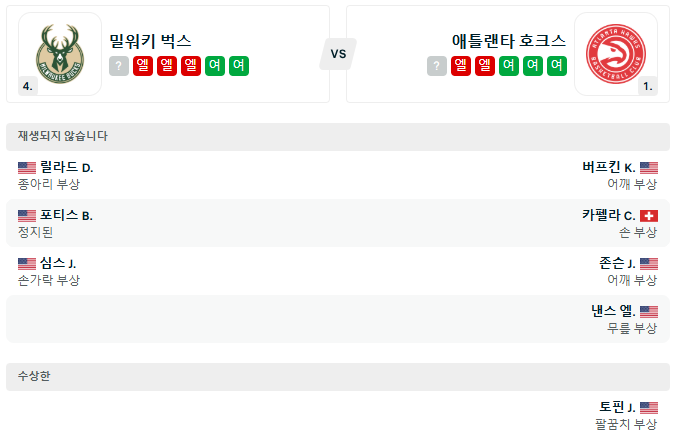The image size is (675, 437).
Task: Open player 낸스 엘. profile
Action: pos(613,311)
